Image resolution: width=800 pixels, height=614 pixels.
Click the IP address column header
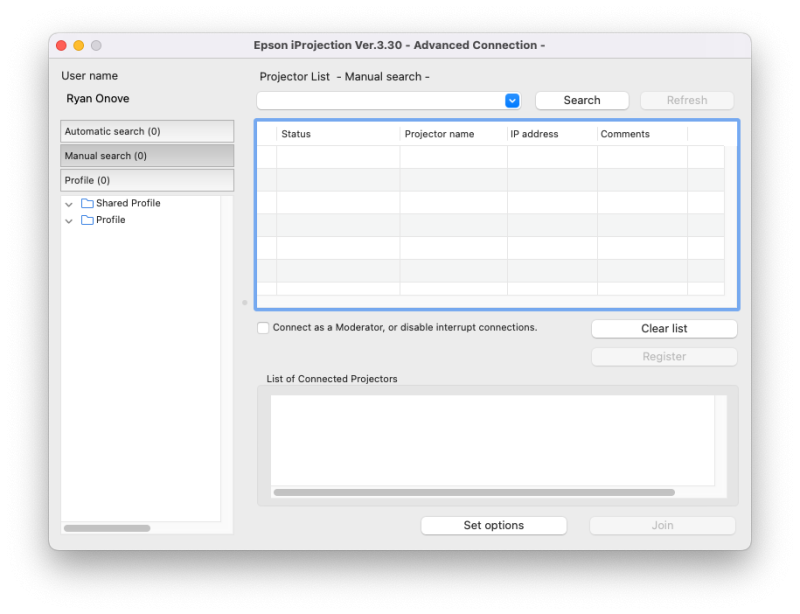click(x=551, y=134)
